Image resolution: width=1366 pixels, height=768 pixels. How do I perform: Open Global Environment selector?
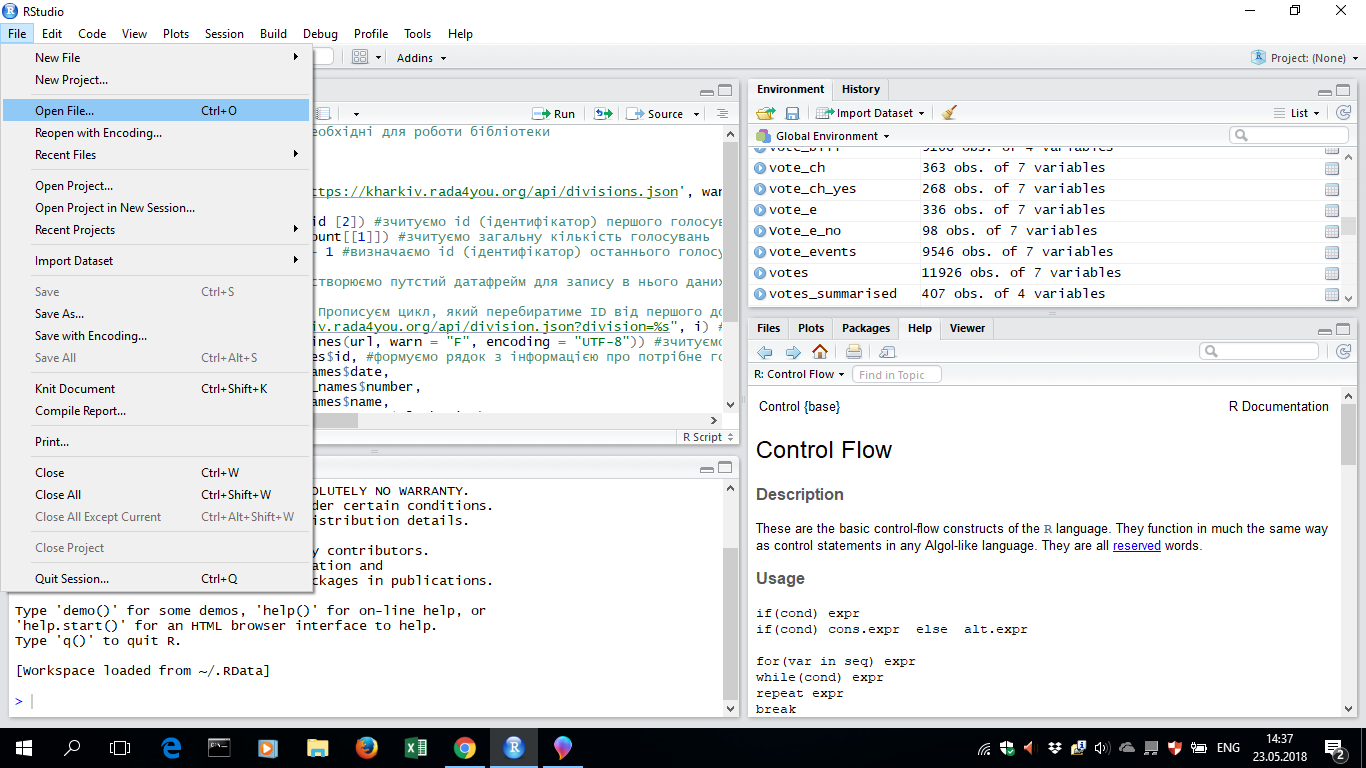823,136
